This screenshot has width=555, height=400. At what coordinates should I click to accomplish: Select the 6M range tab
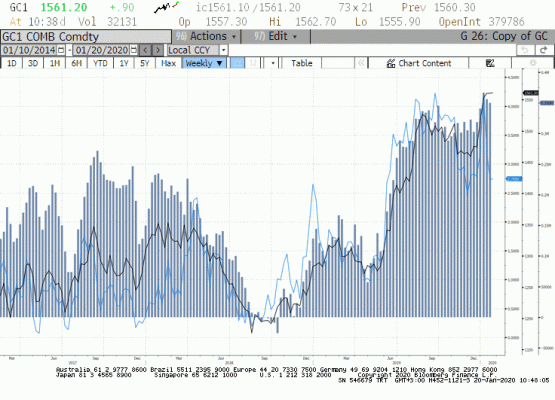(x=76, y=63)
